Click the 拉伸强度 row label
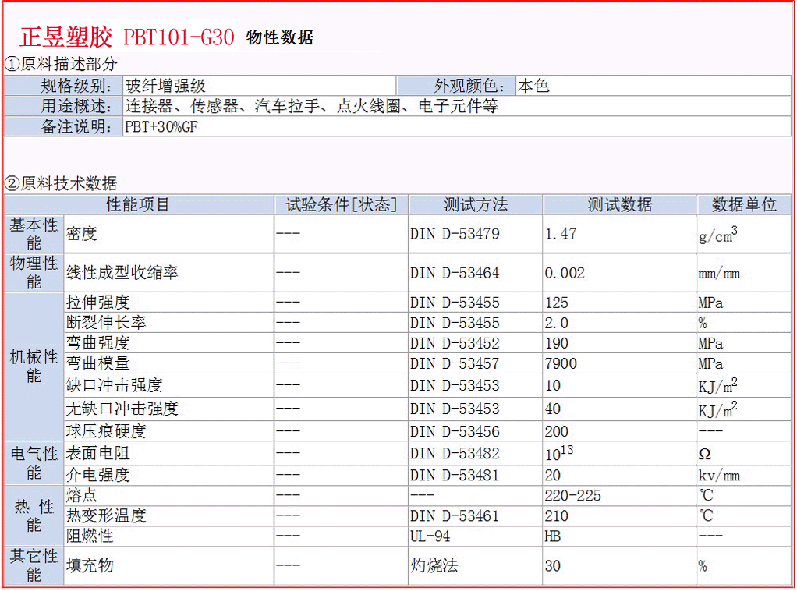The height and width of the screenshot is (590, 797). click(x=98, y=301)
